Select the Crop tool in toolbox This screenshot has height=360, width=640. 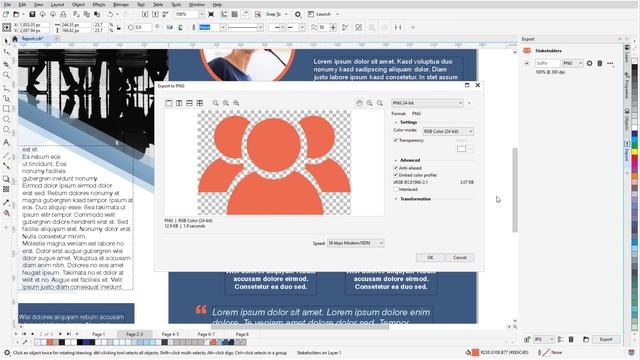click(6, 64)
